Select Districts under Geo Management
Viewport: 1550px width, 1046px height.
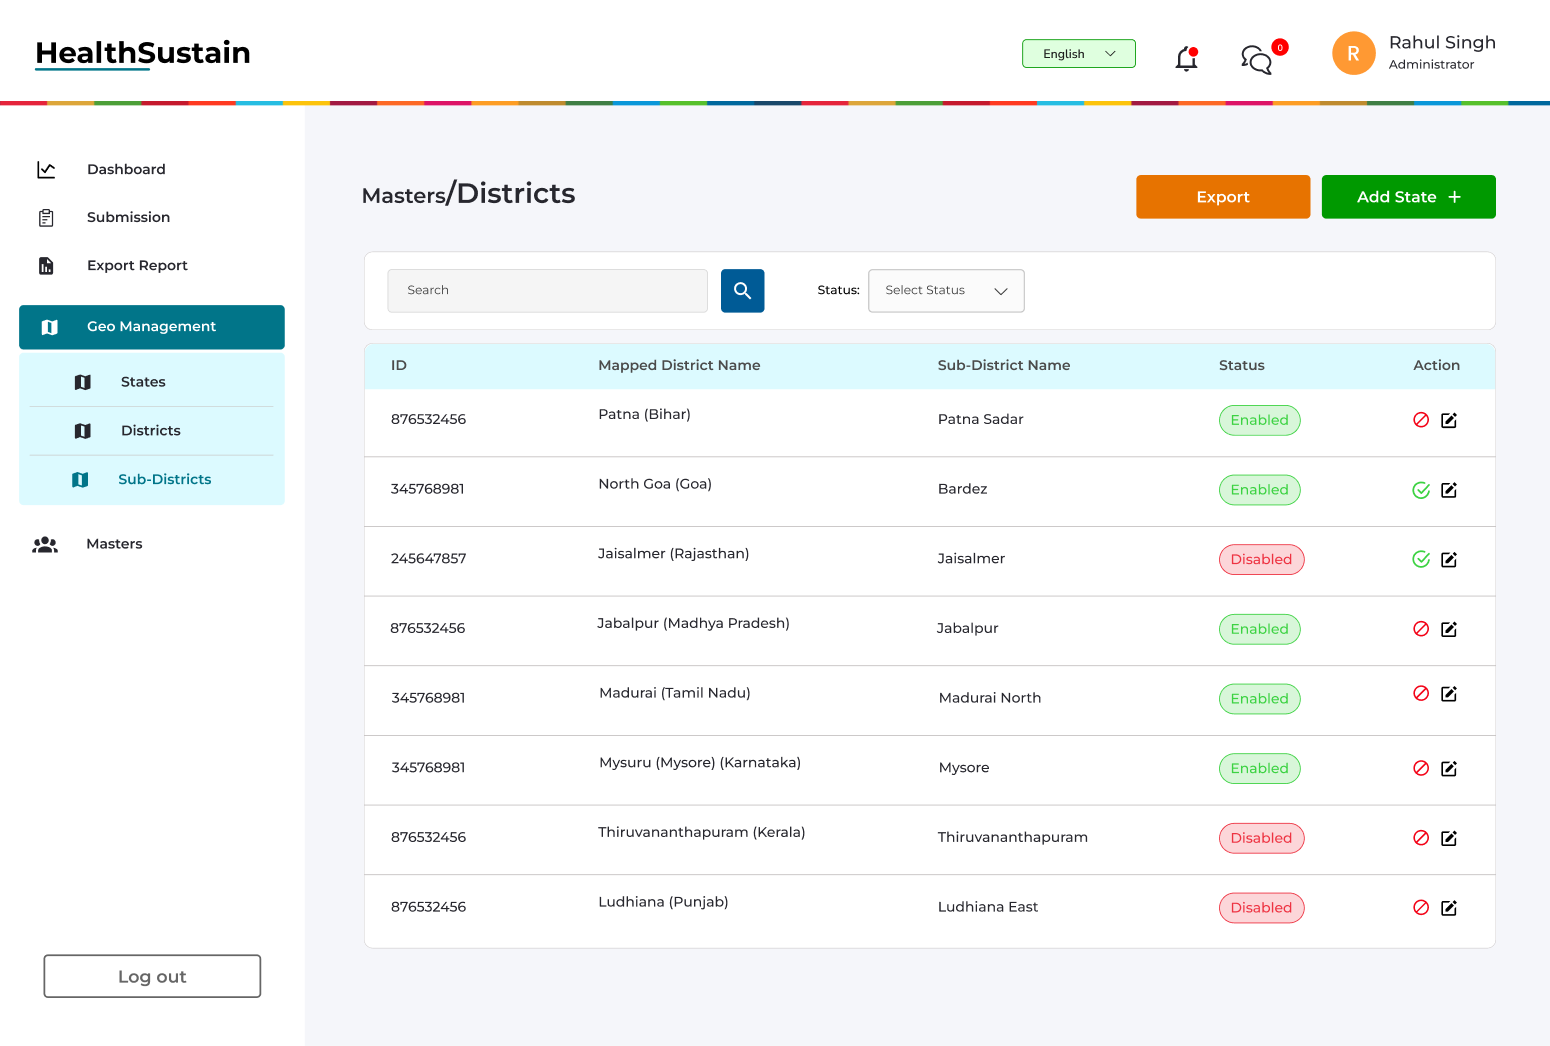point(152,431)
